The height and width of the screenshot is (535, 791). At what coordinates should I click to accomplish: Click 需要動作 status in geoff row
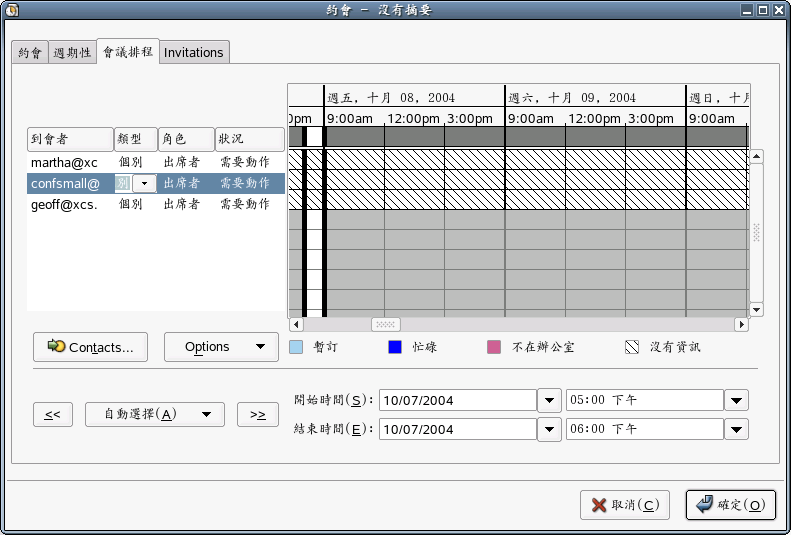coord(245,204)
